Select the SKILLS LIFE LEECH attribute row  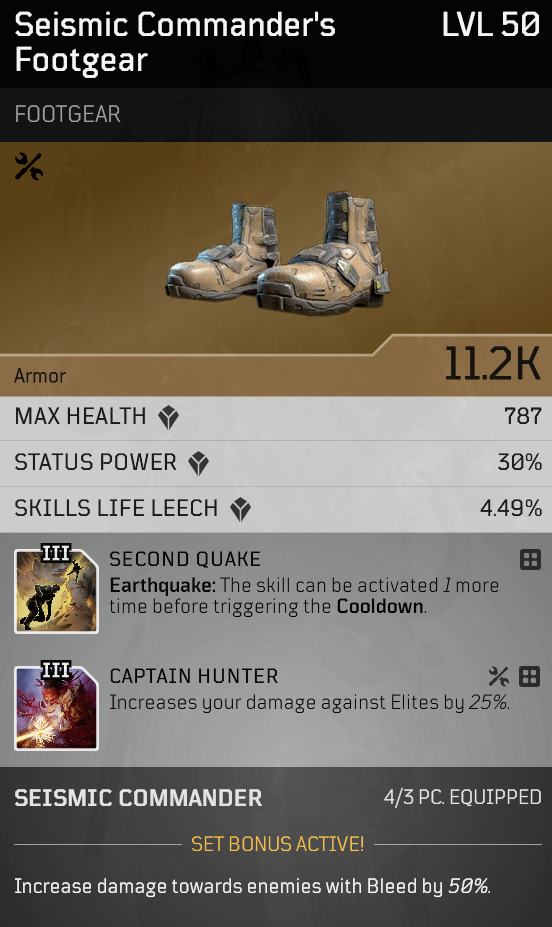[x=276, y=510]
